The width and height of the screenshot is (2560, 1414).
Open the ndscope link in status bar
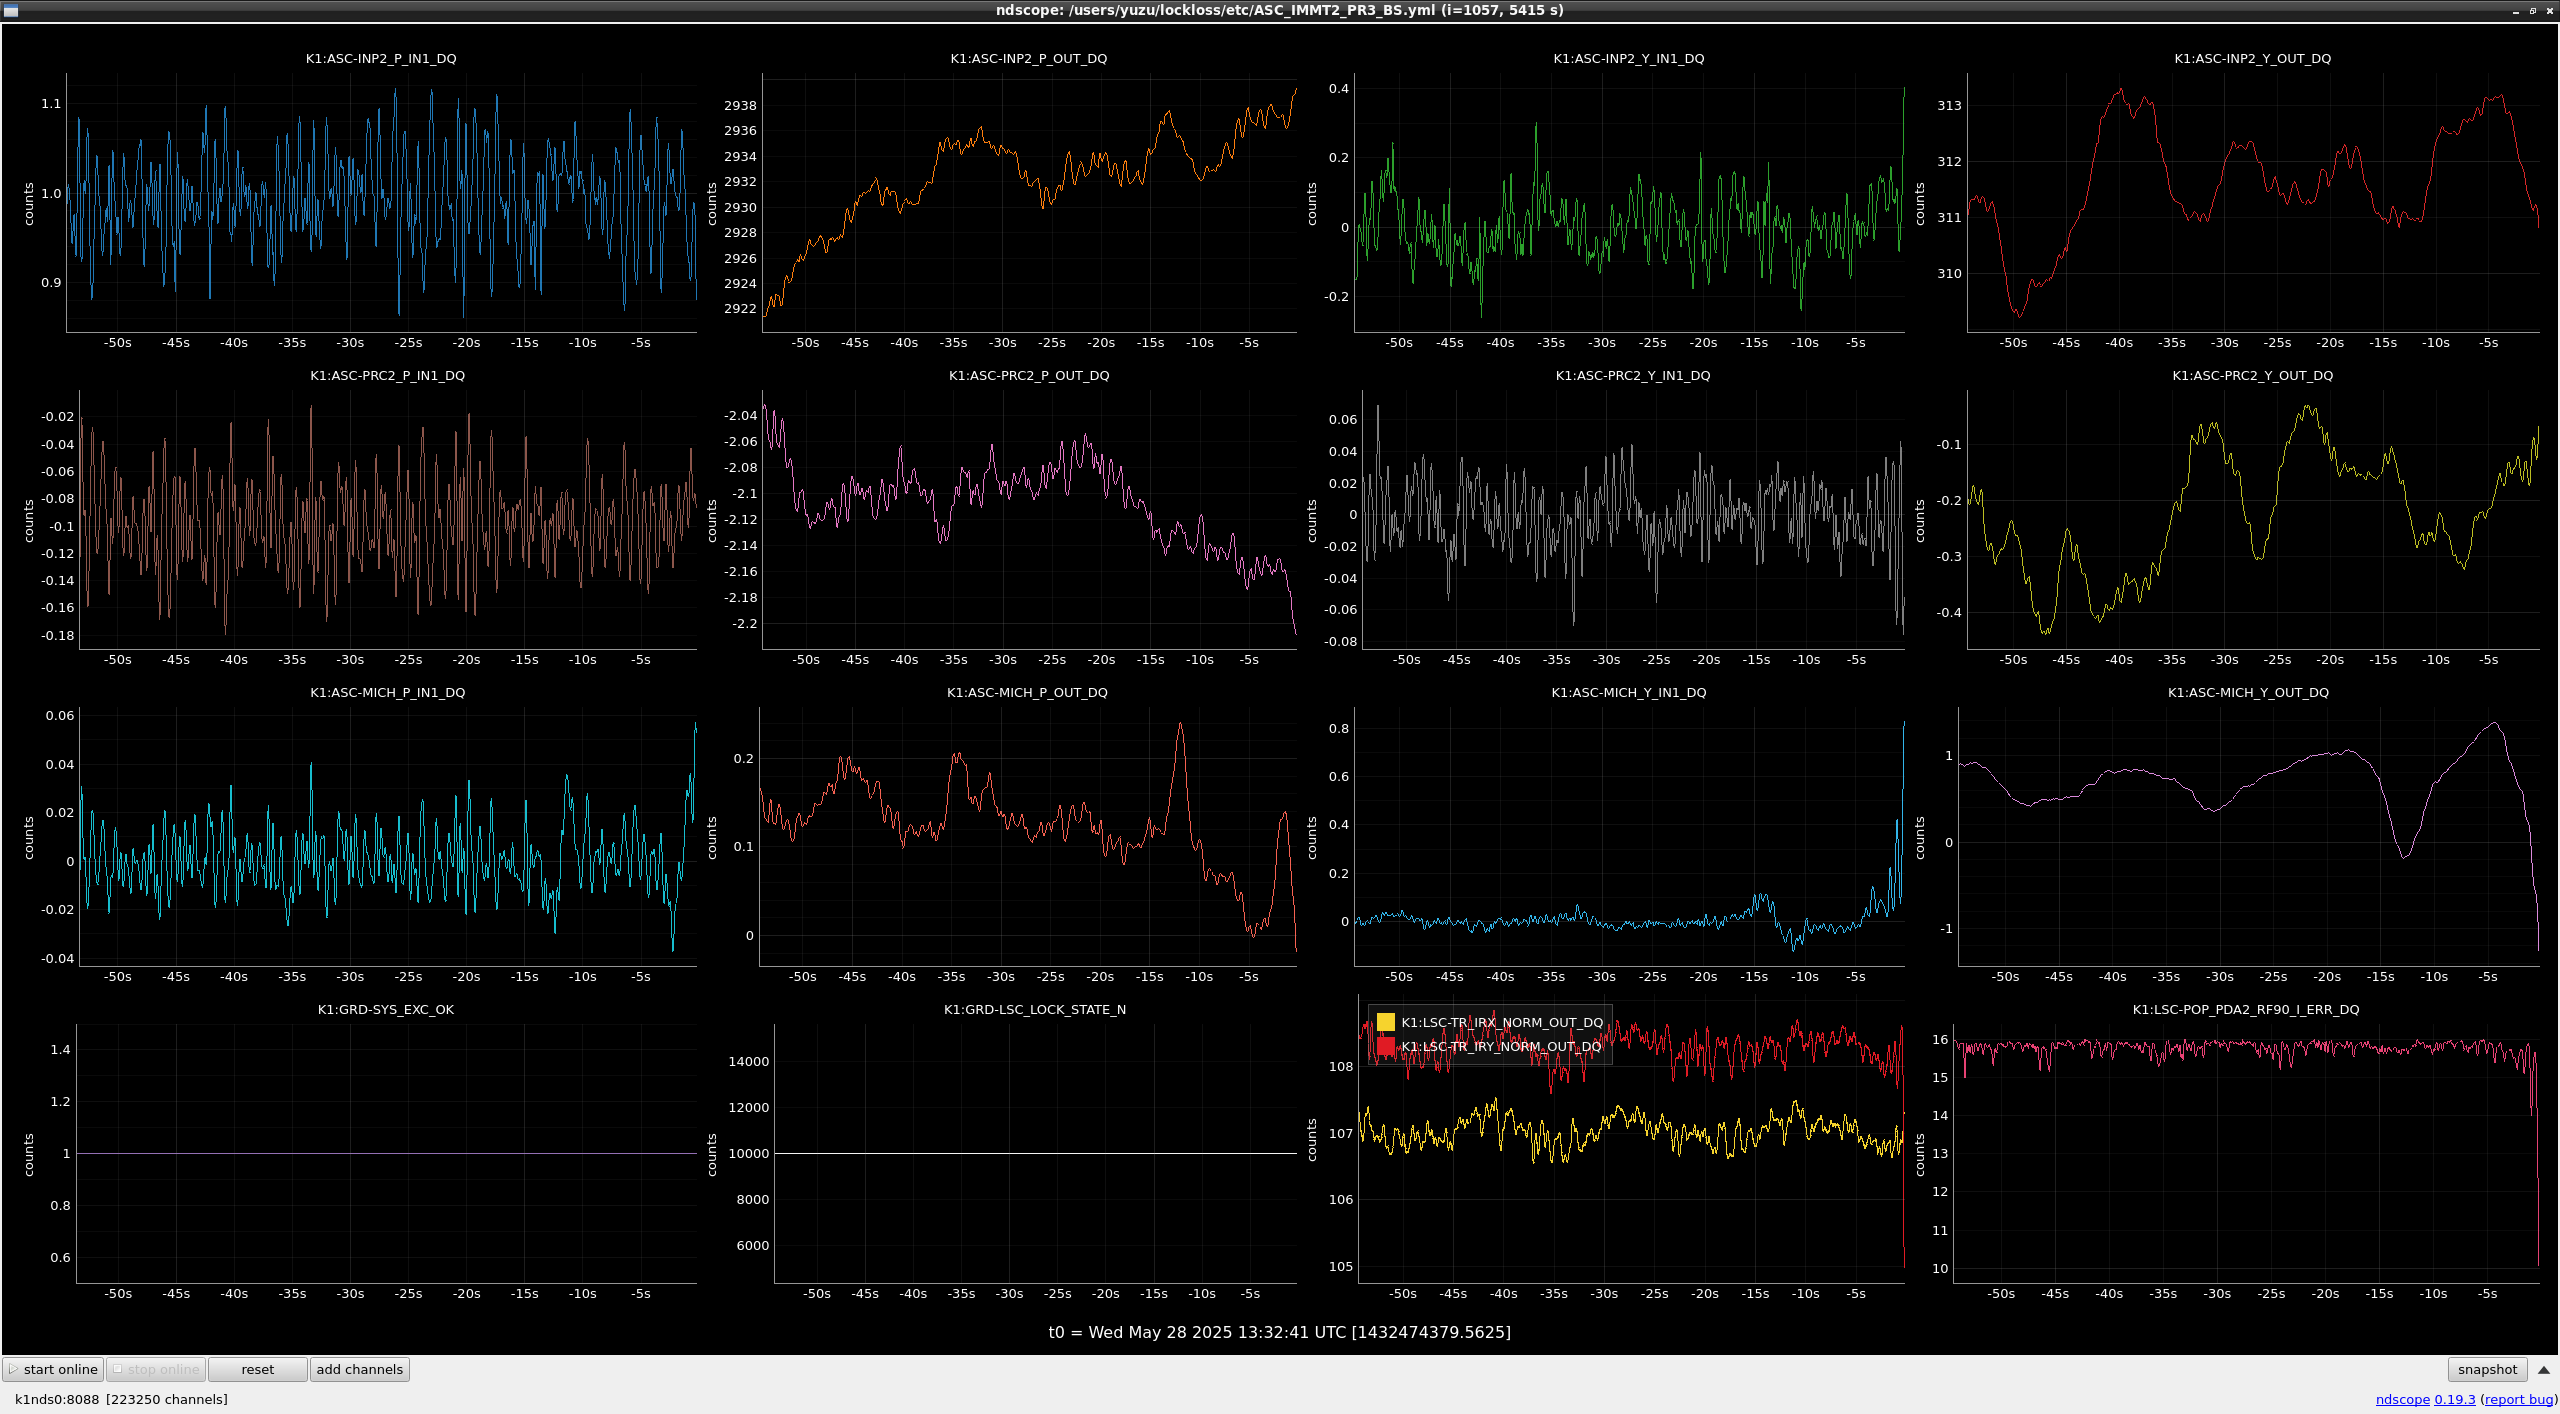(2402, 1399)
